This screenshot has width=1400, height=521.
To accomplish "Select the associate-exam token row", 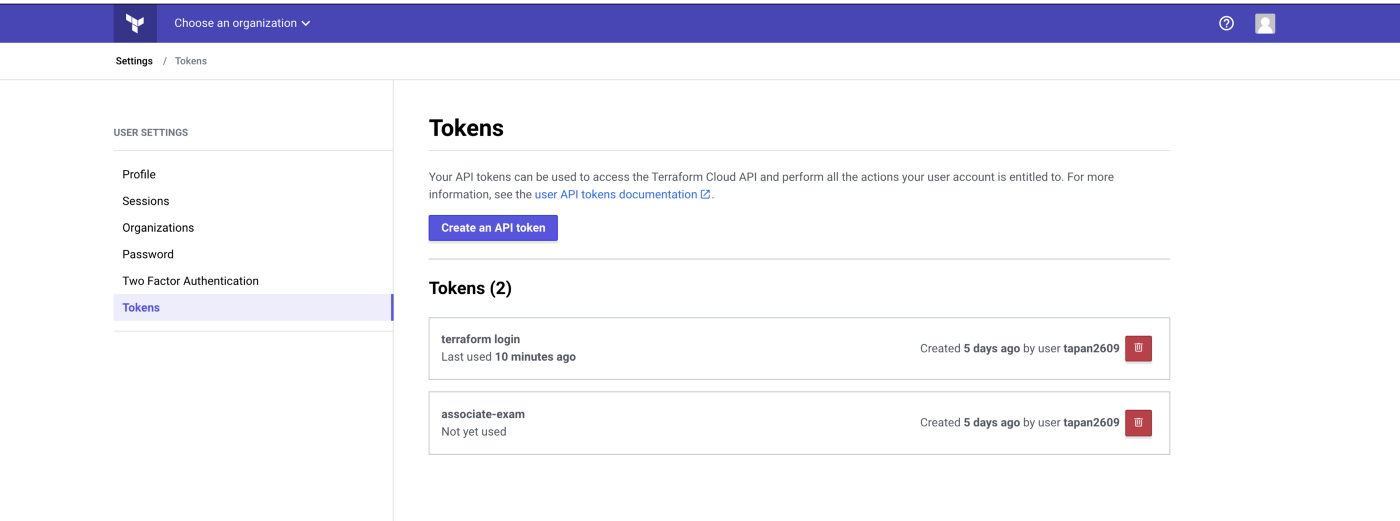I will [799, 423].
